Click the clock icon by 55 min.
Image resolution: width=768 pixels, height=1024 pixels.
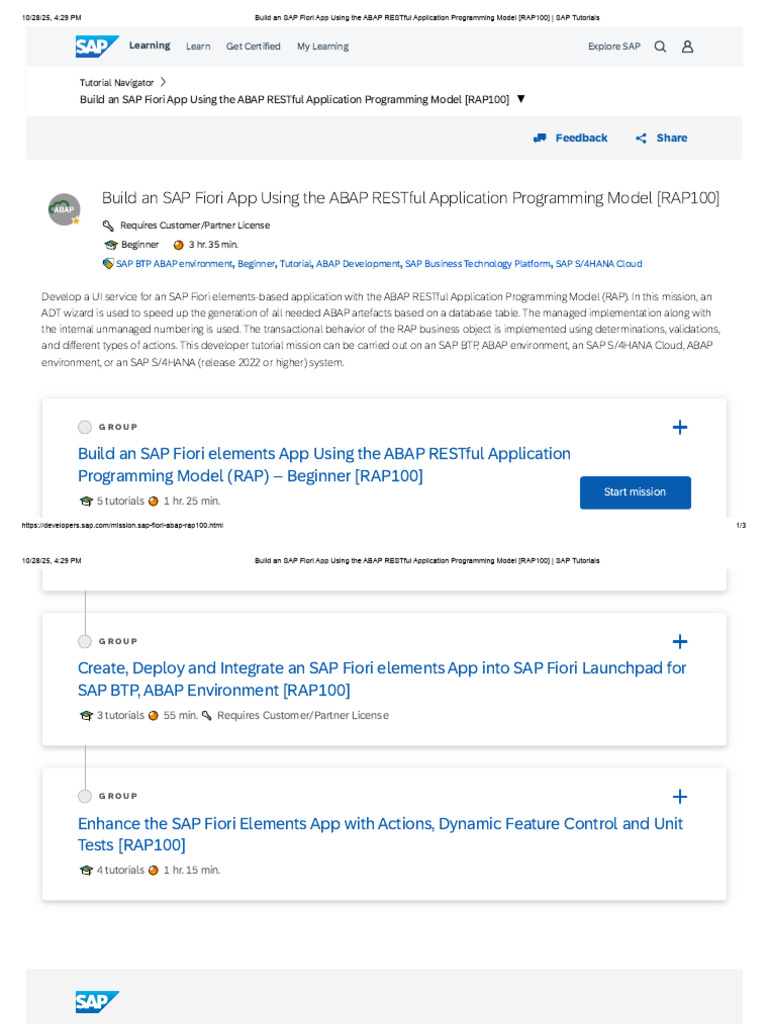pos(153,716)
